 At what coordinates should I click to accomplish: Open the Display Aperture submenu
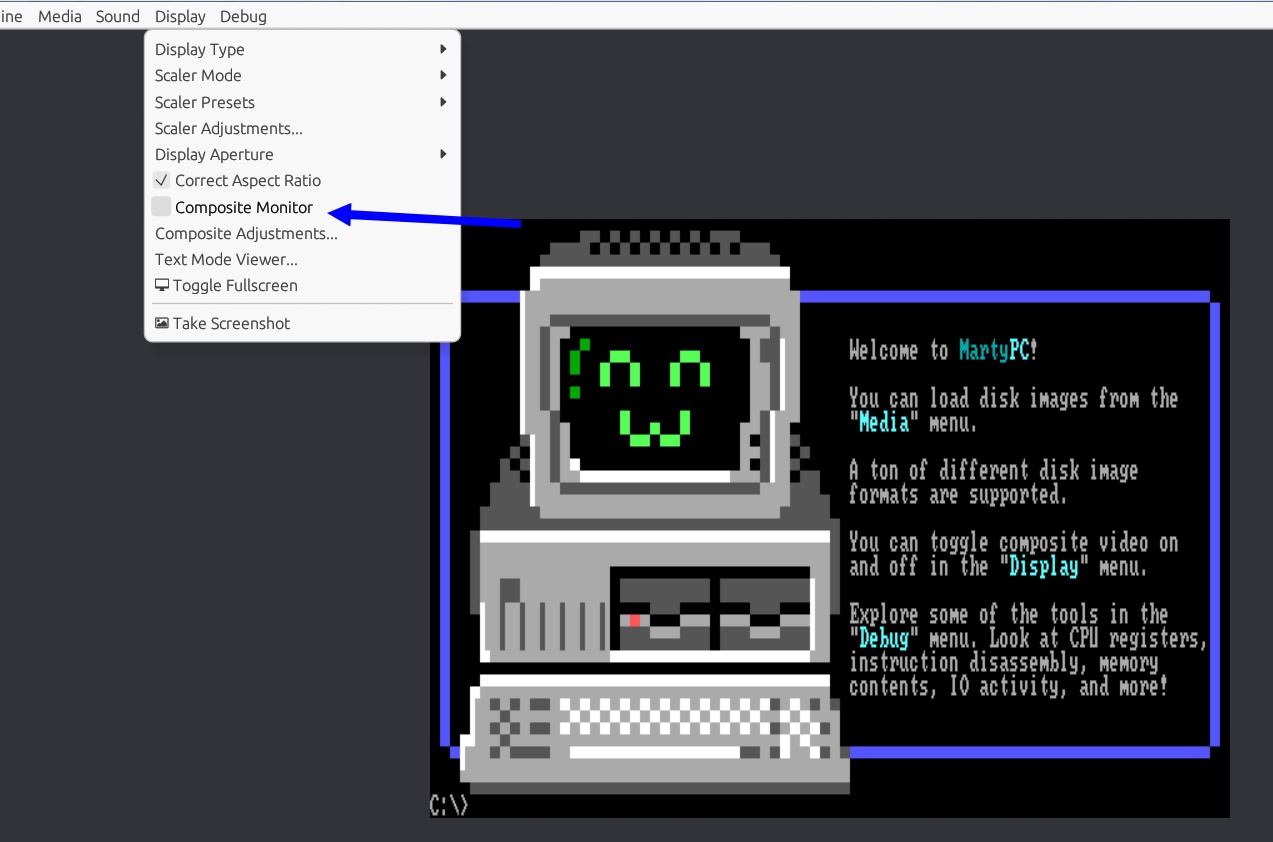(302, 154)
